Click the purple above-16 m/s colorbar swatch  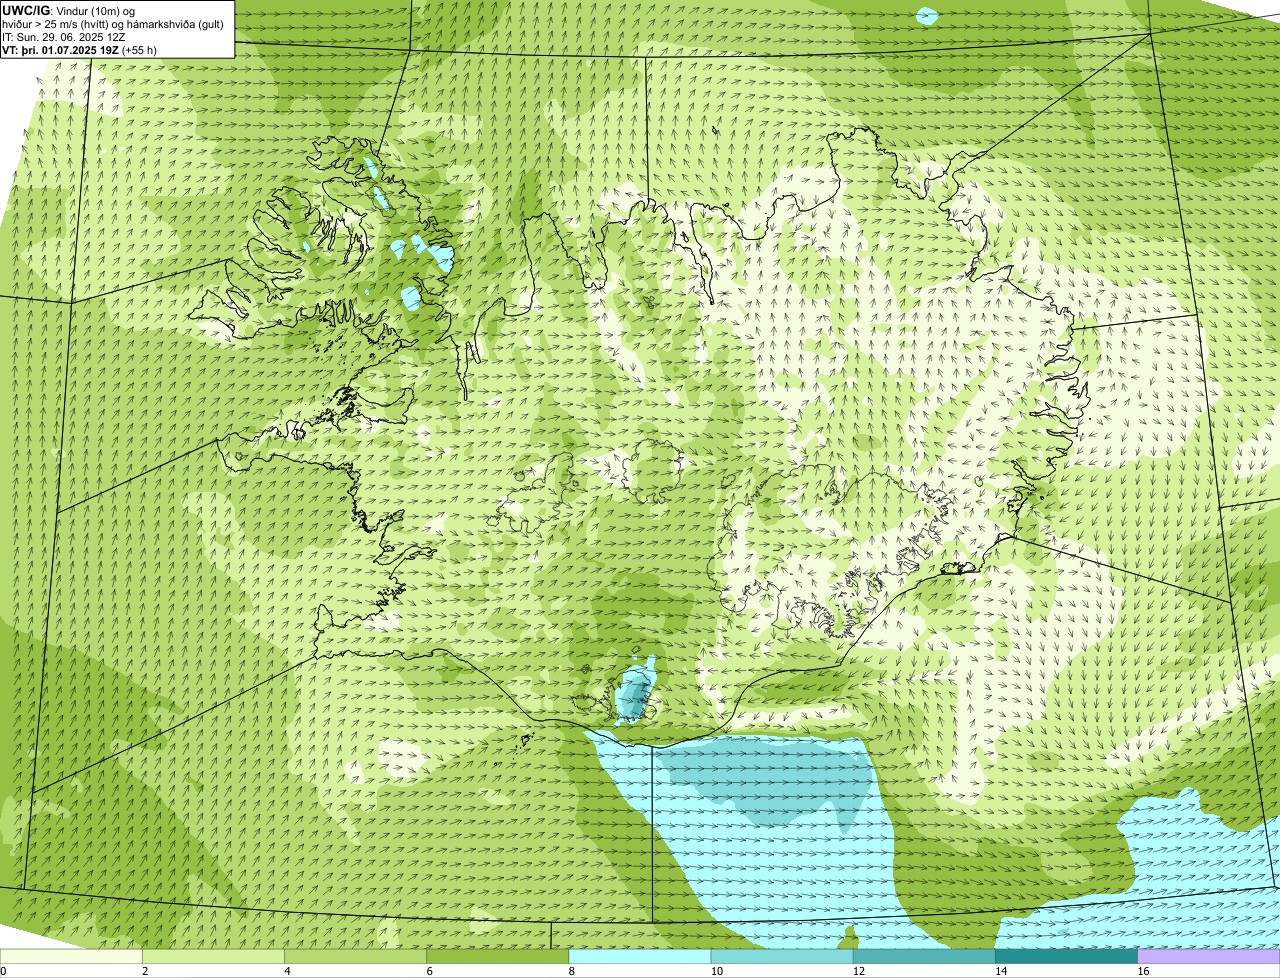(x=1209, y=956)
